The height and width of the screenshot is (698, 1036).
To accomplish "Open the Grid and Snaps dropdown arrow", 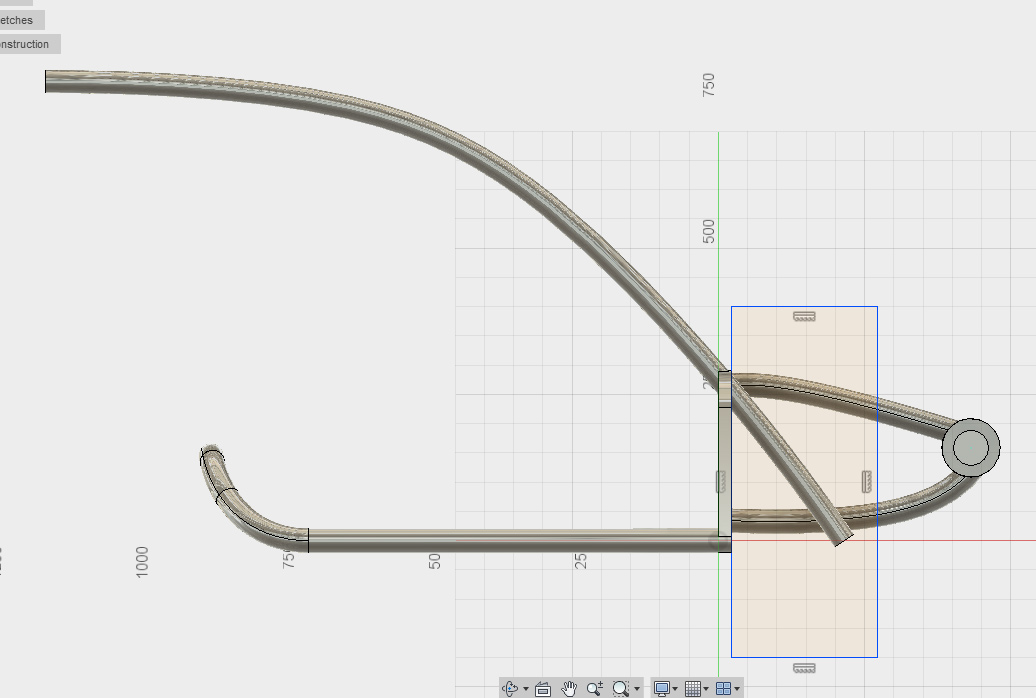I will pyautogui.click(x=707, y=689).
